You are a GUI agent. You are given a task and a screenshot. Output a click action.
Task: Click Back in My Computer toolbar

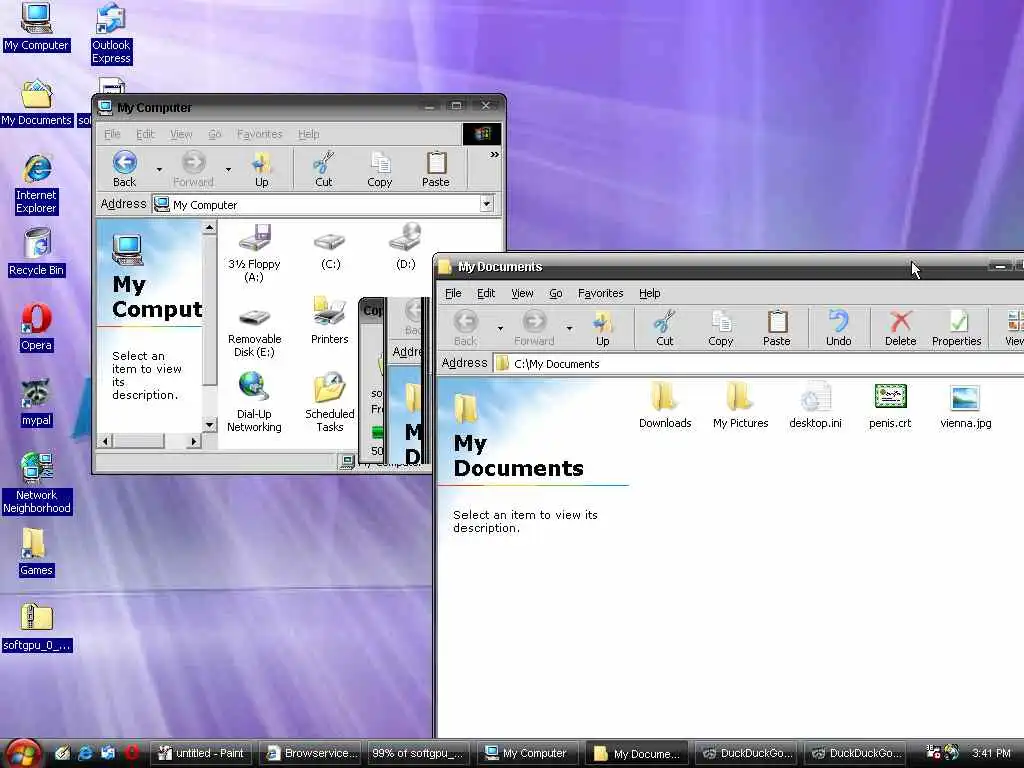tap(124, 169)
